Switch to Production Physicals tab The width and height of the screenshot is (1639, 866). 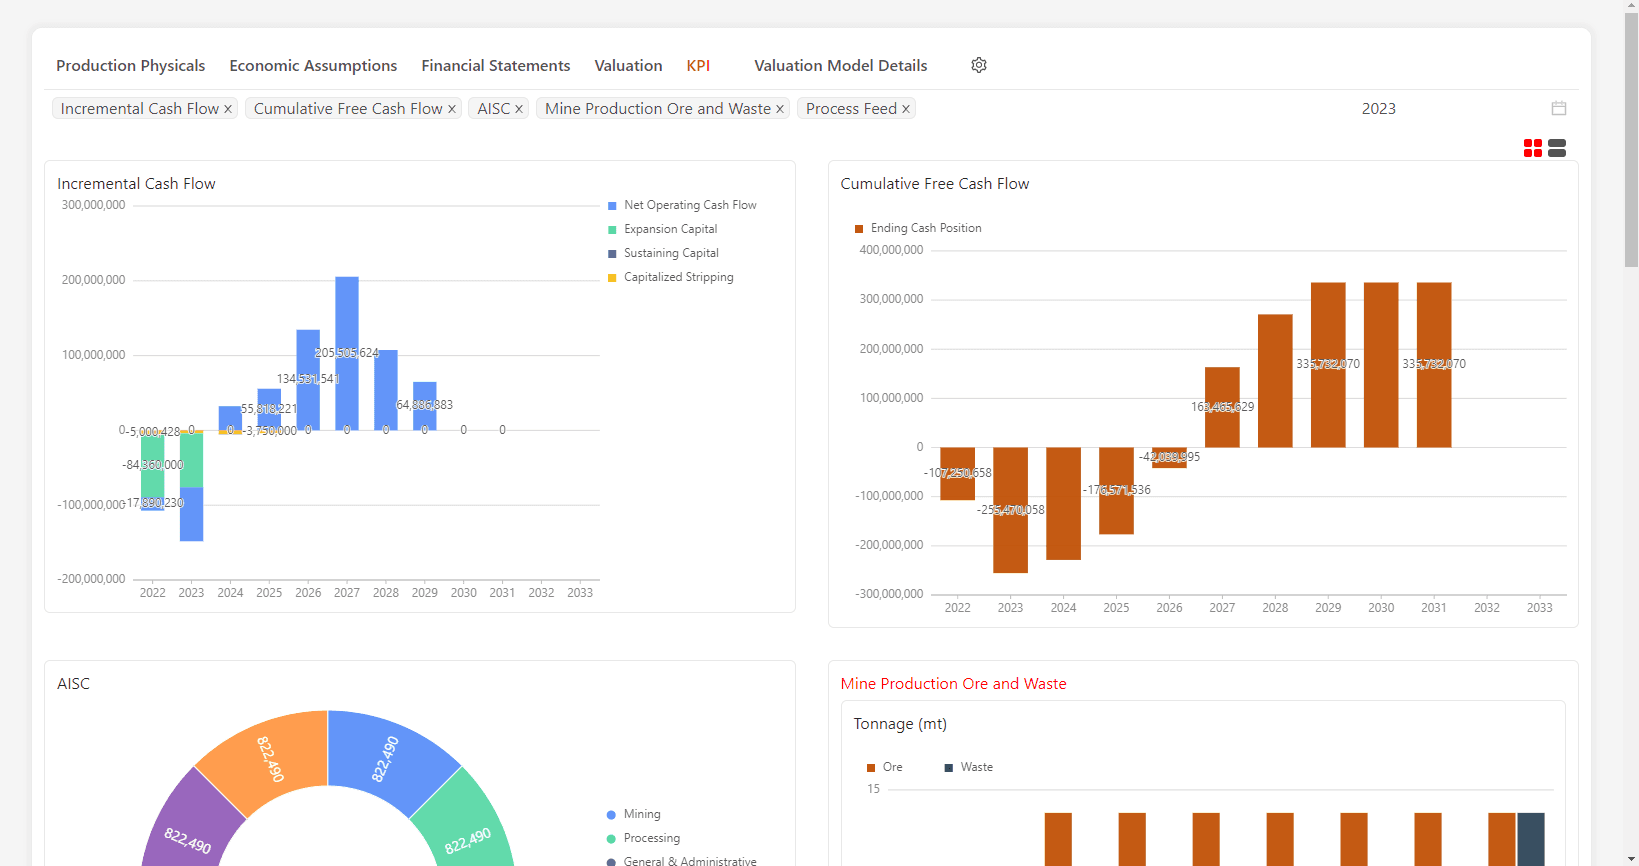pyautogui.click(x=130, y=65)
